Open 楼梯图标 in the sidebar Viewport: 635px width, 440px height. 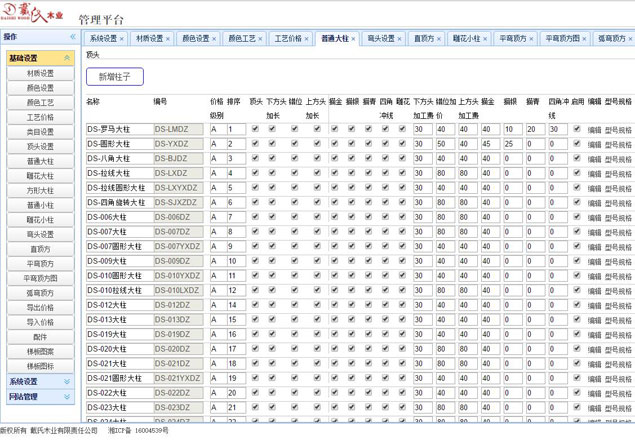click(x=40, y=366)
